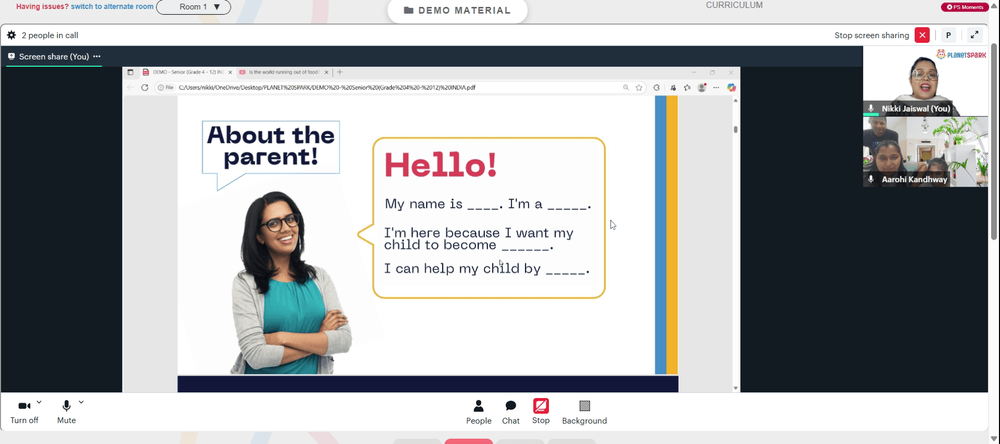
Task: Open Screen share options ellipsis
Action: [x=97, y=56]
